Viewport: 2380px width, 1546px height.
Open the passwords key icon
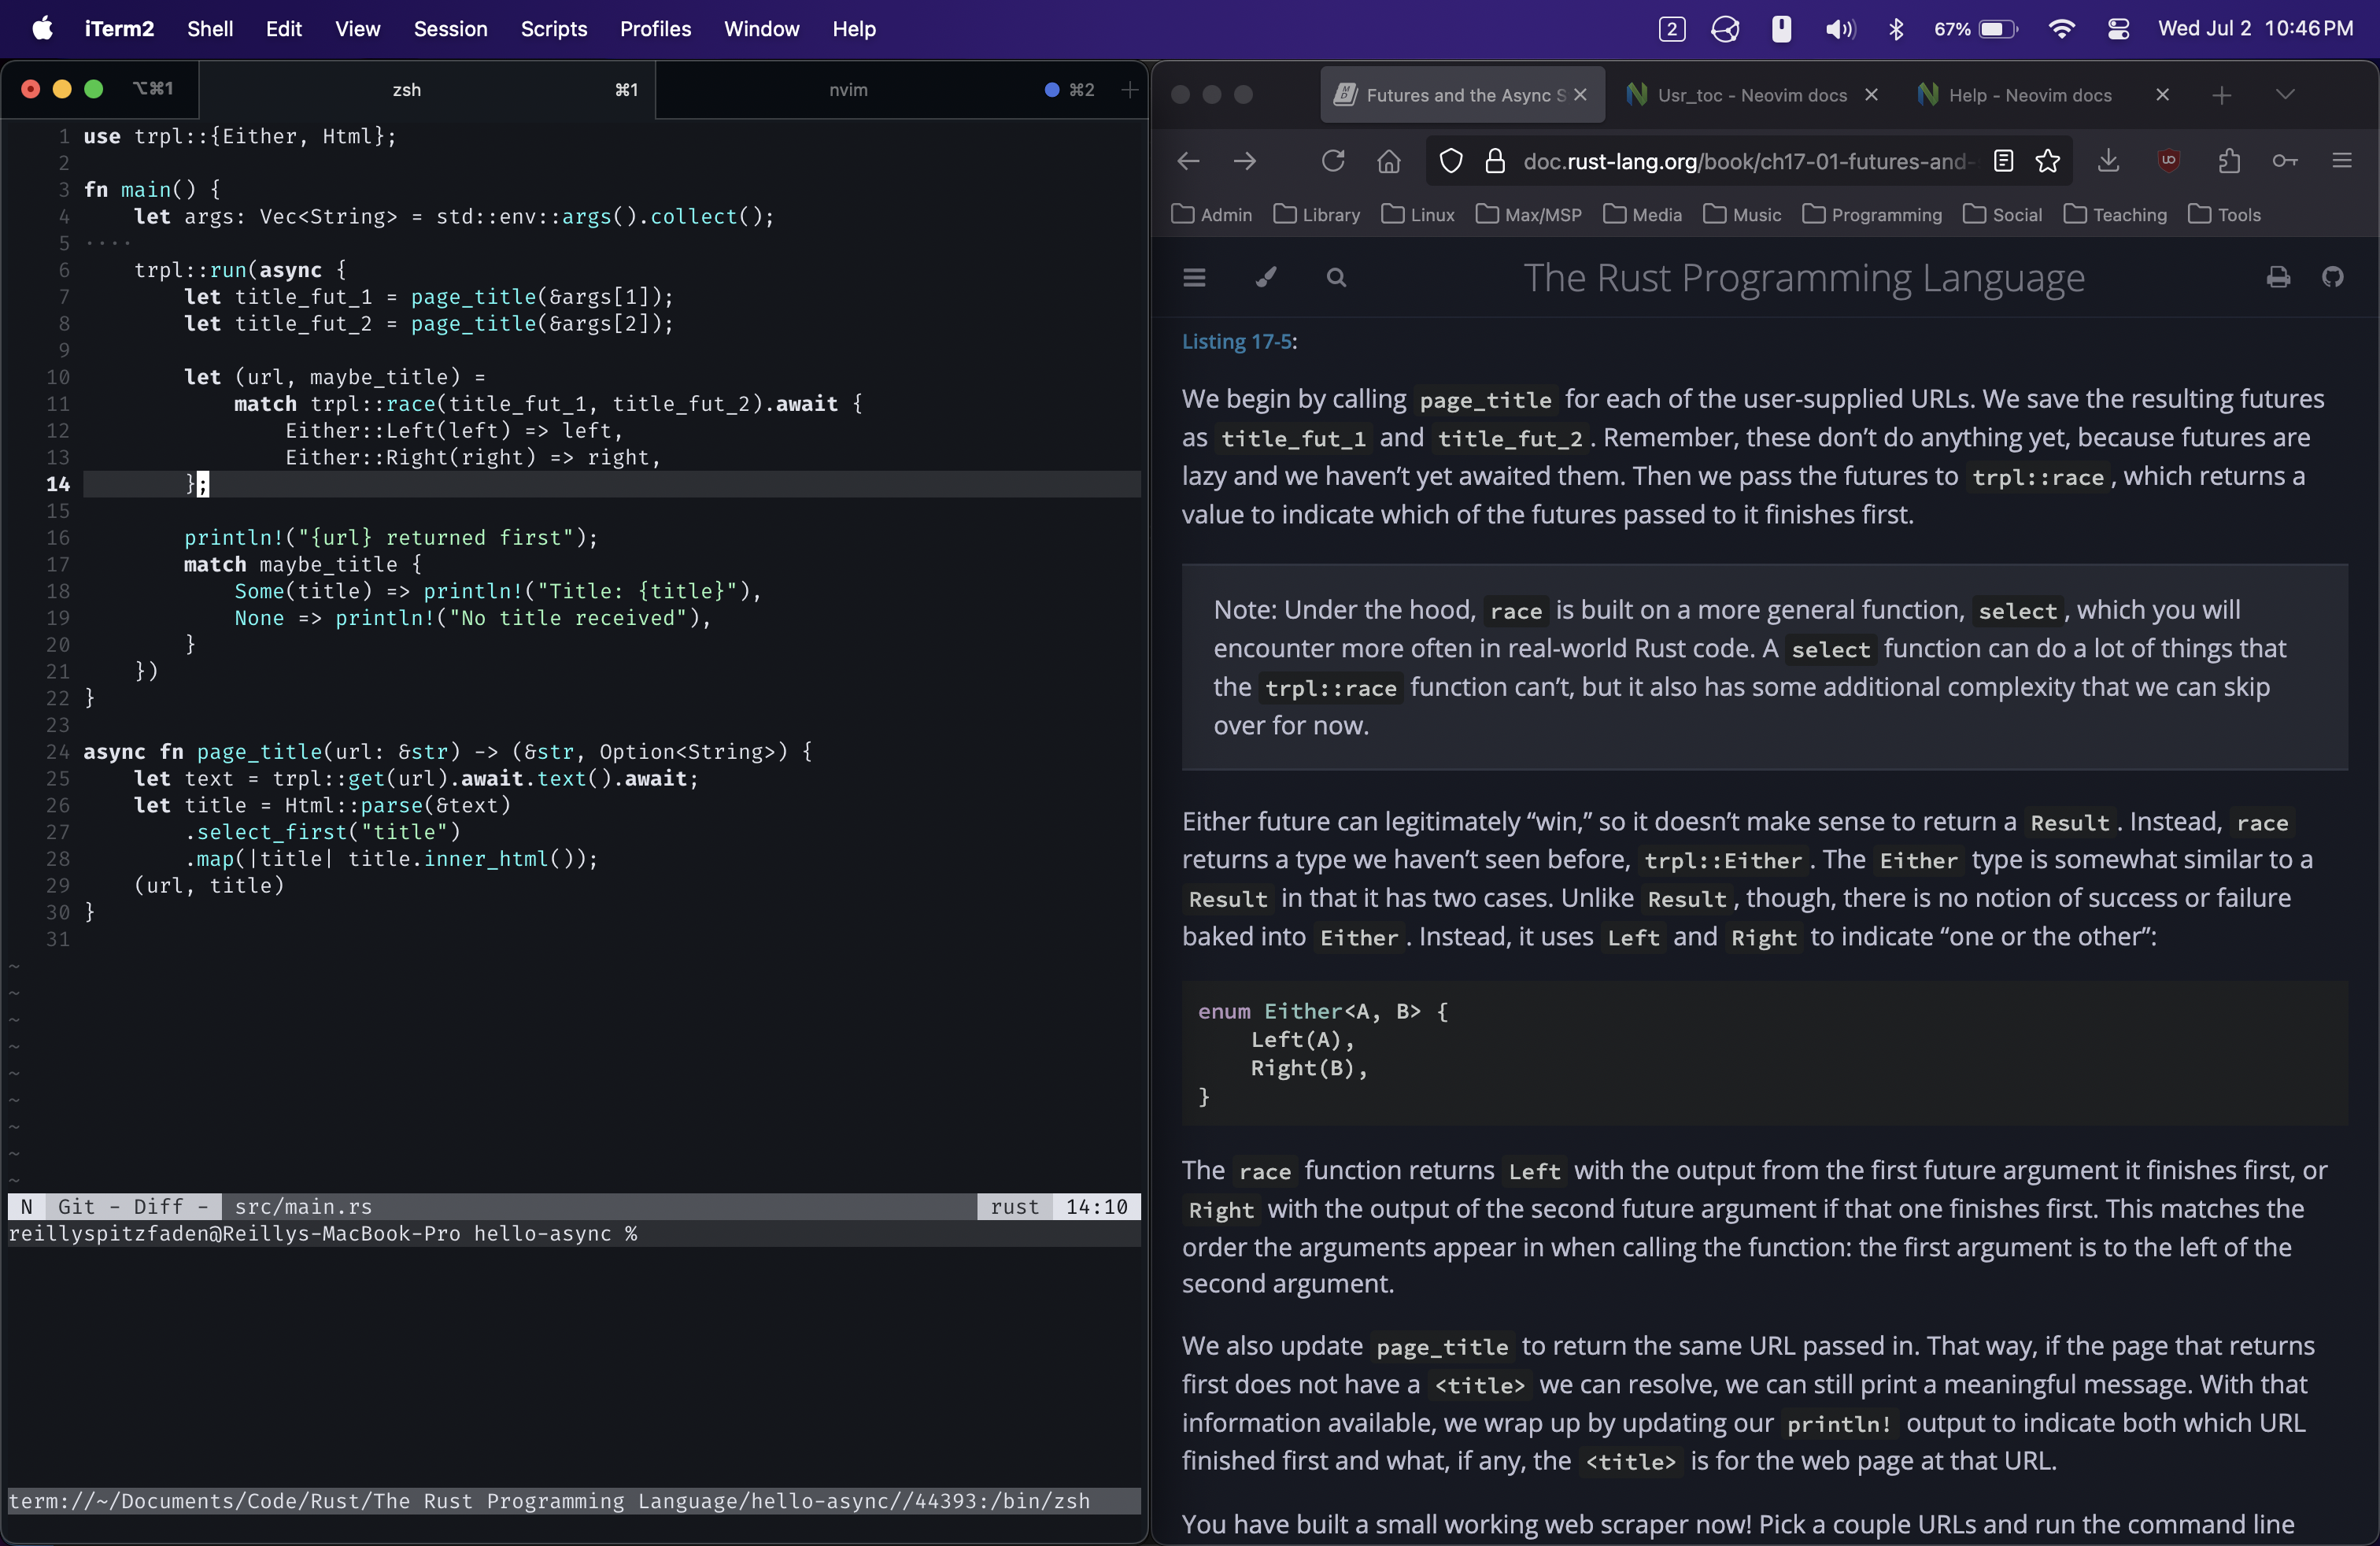point(2285,161)
